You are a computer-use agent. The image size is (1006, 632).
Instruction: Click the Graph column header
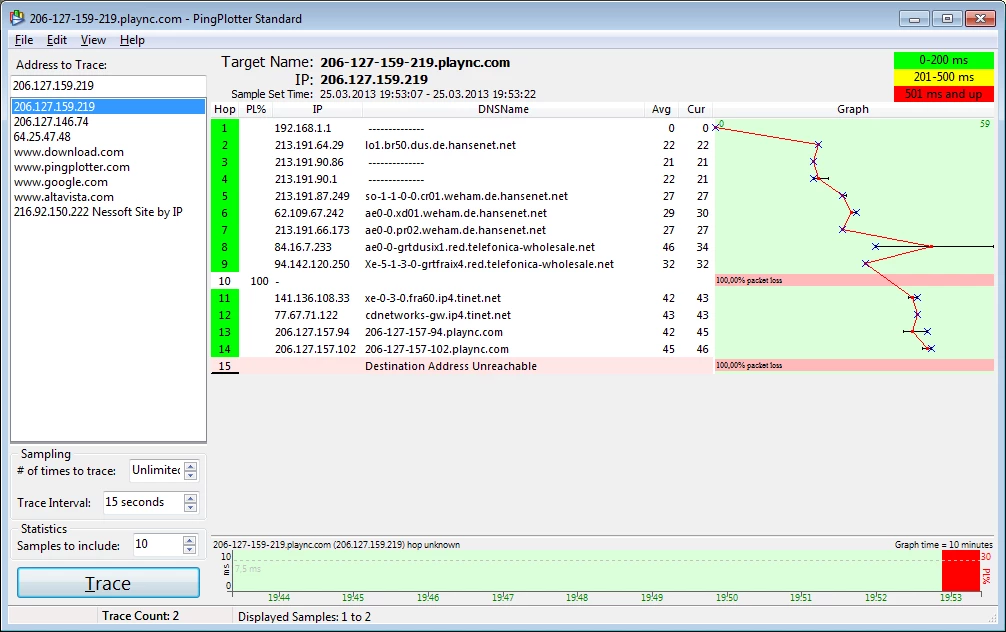click(853, 109)
